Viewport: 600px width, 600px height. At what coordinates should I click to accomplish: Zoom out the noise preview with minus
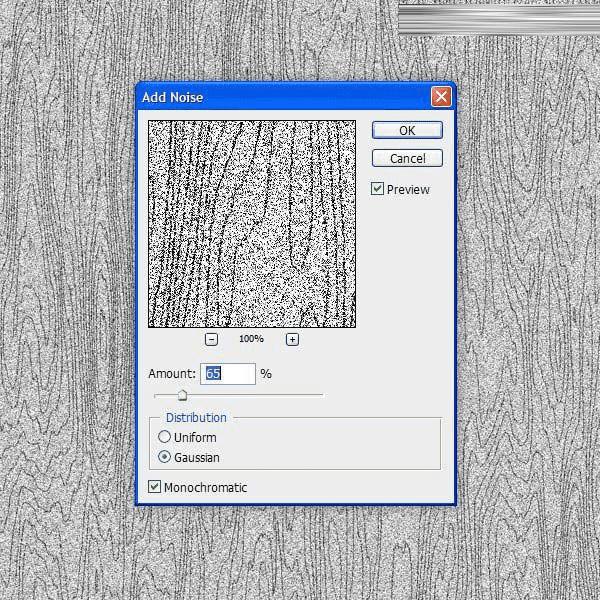(211, 339)
